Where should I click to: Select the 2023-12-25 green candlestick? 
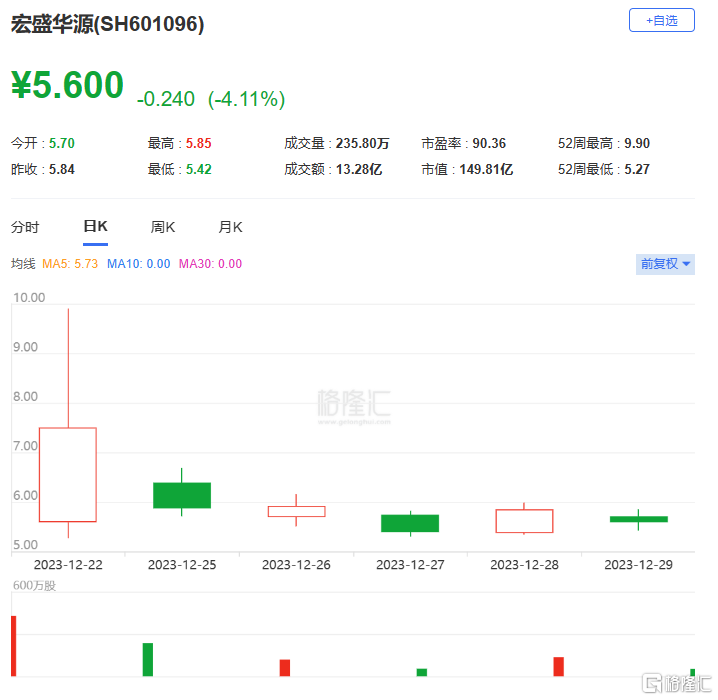(x=182, y=495)
